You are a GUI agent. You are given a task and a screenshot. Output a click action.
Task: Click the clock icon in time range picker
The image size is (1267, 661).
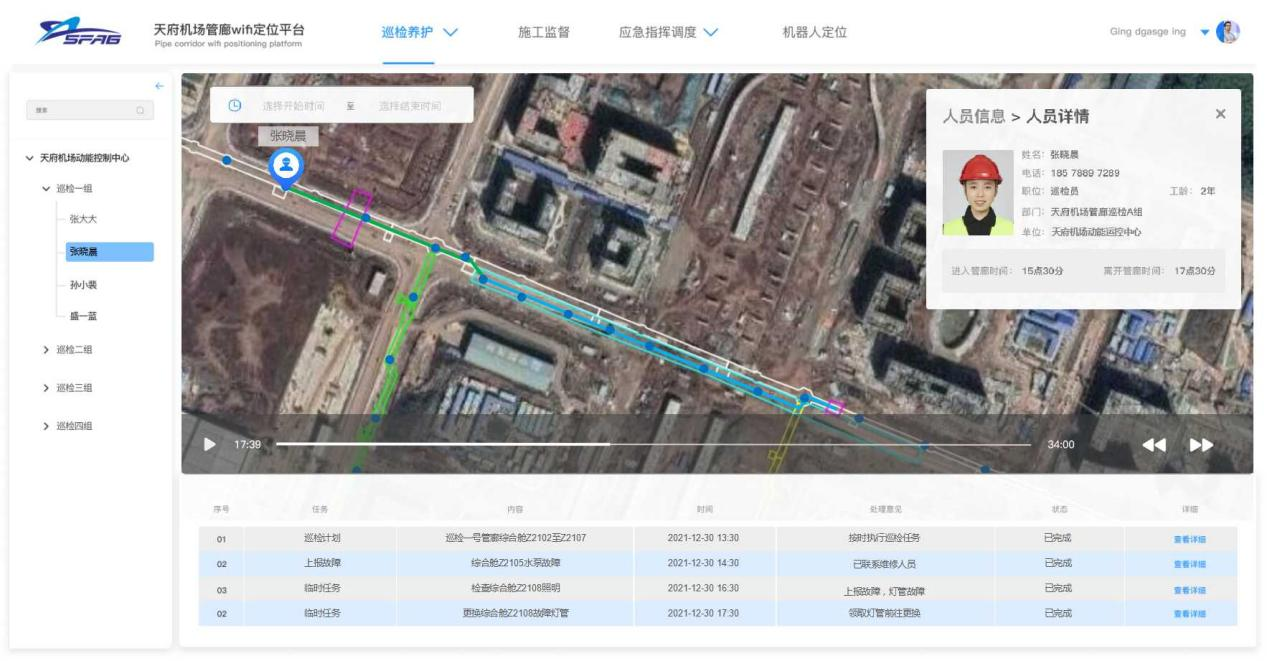point(235,105)
